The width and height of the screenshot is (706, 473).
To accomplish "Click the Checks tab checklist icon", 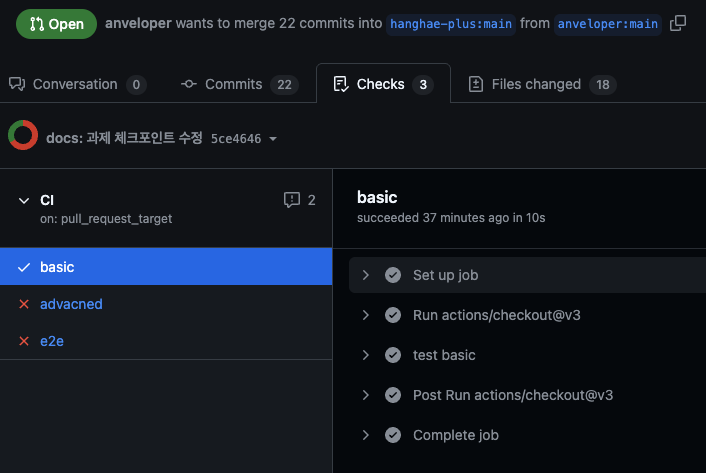I will pos(340,84).
